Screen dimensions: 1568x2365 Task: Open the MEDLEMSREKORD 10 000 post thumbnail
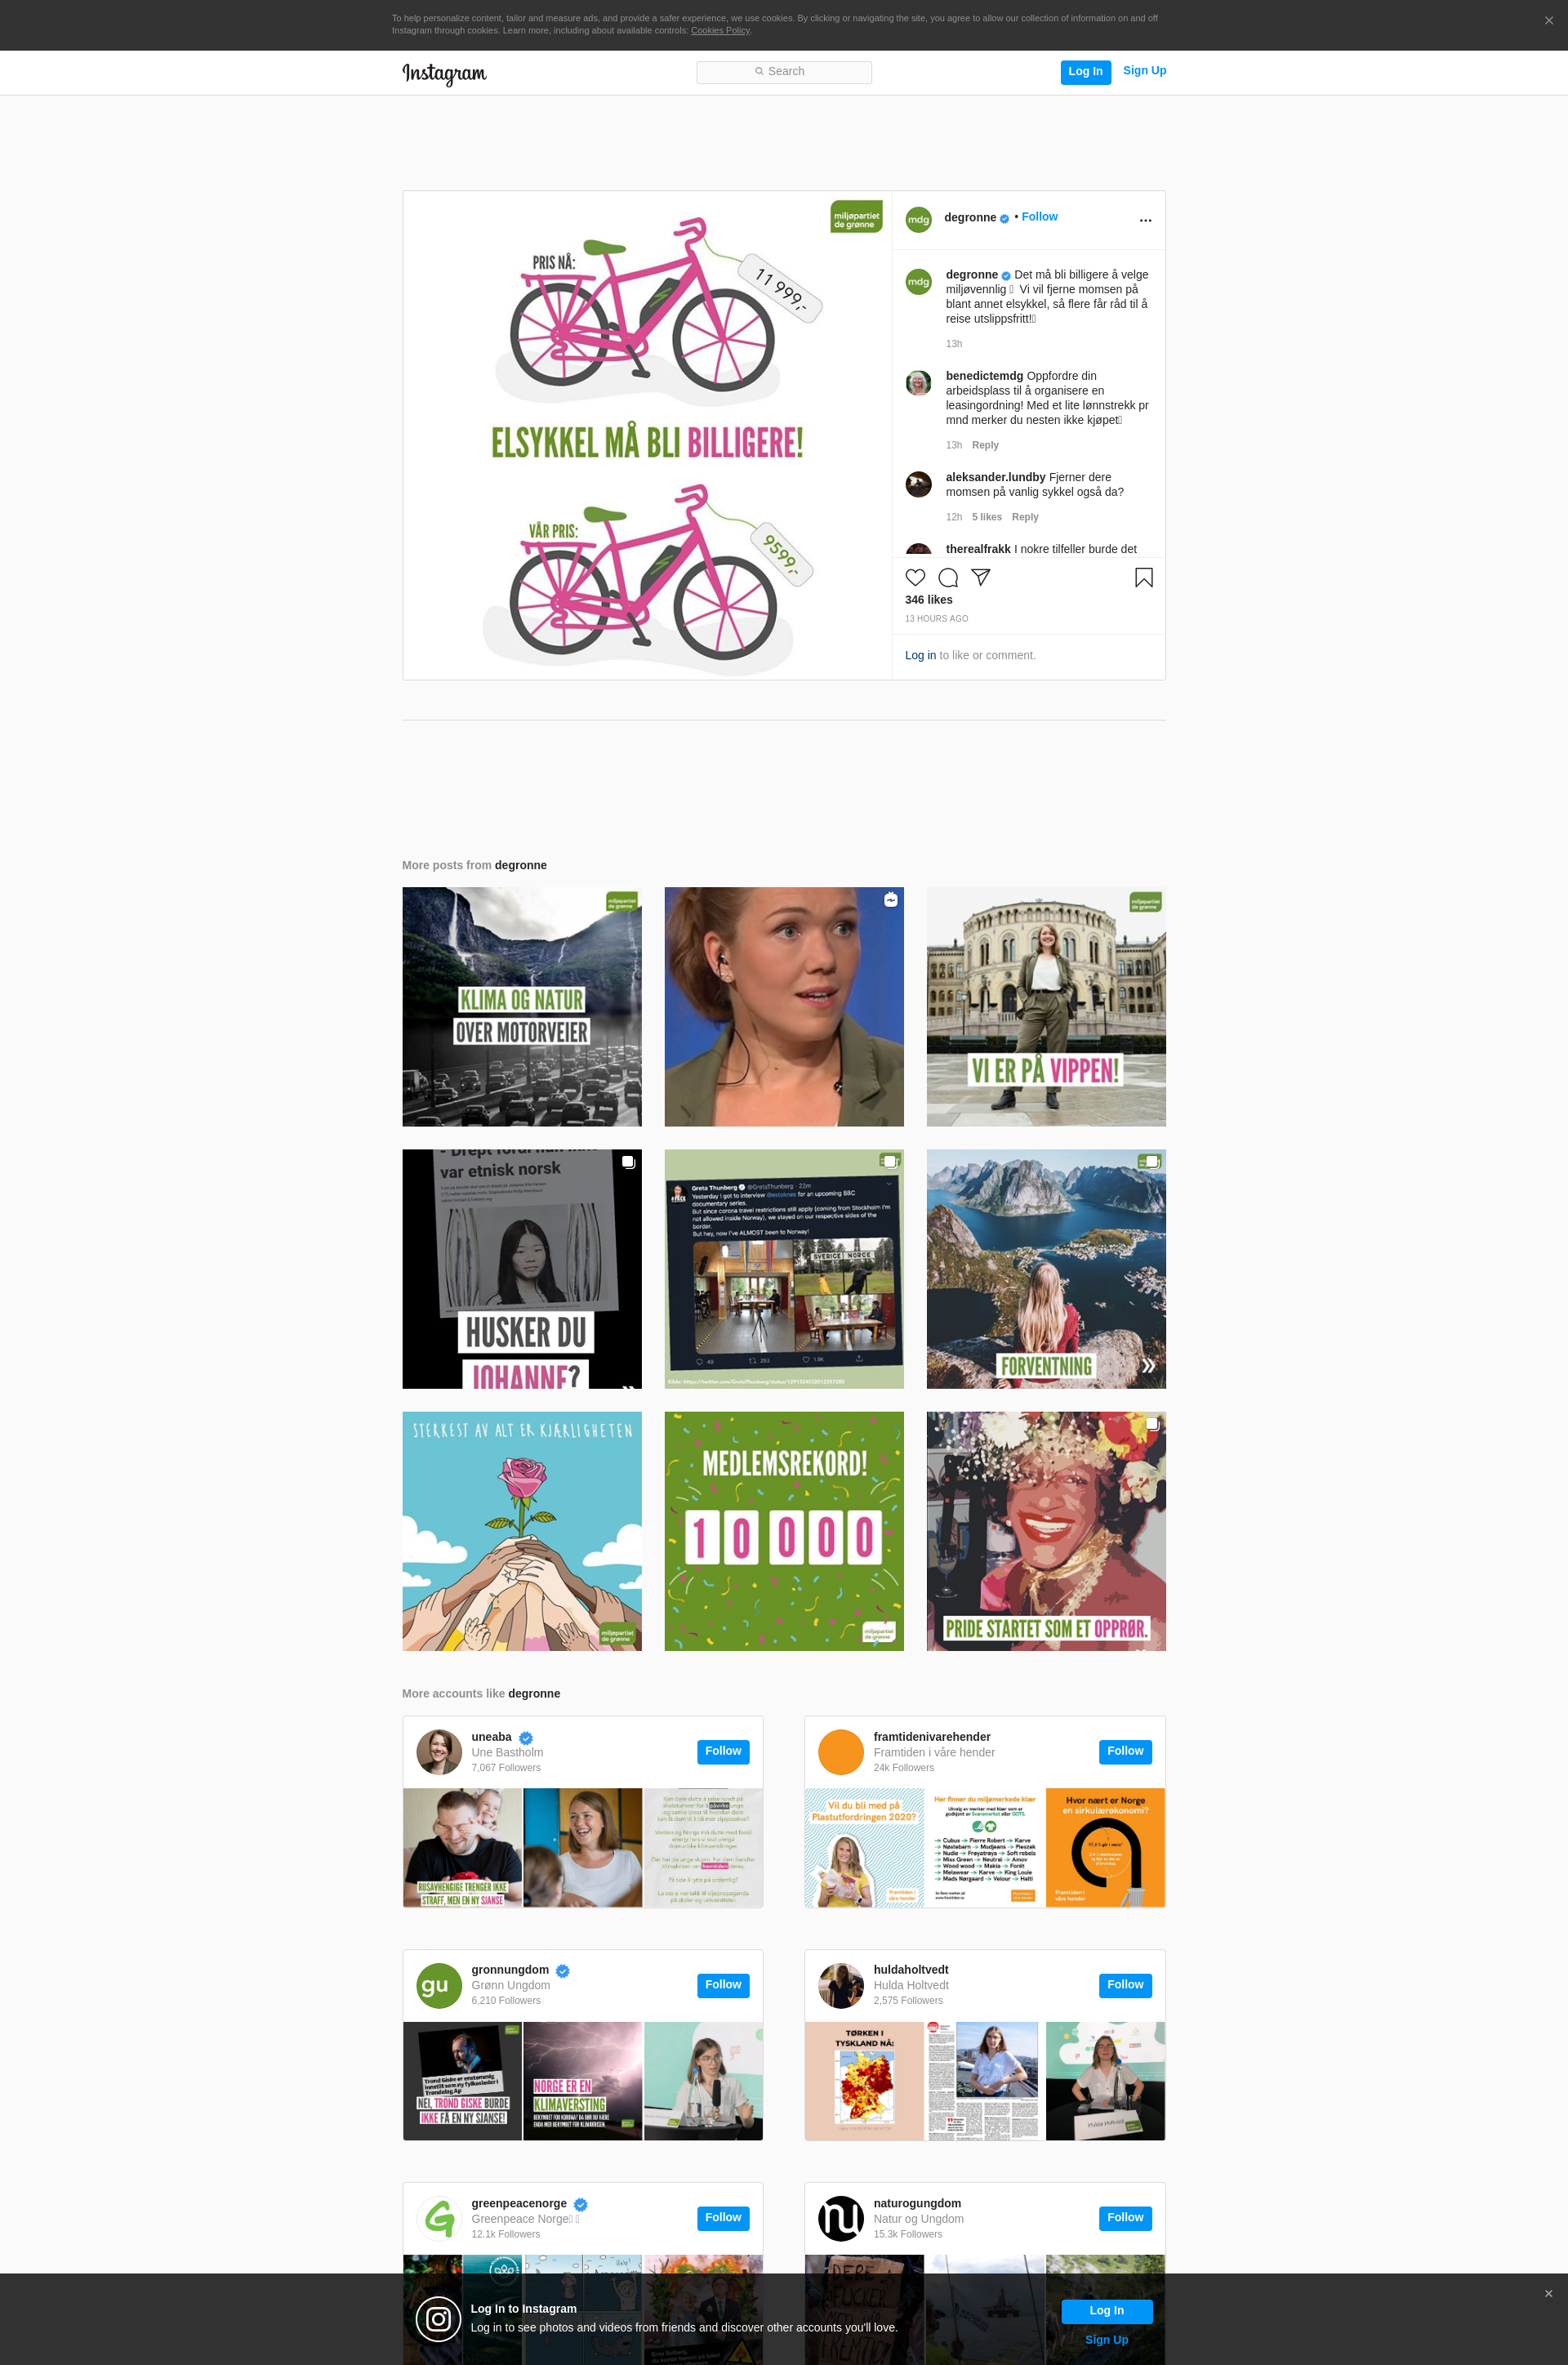coord(784,1531)
